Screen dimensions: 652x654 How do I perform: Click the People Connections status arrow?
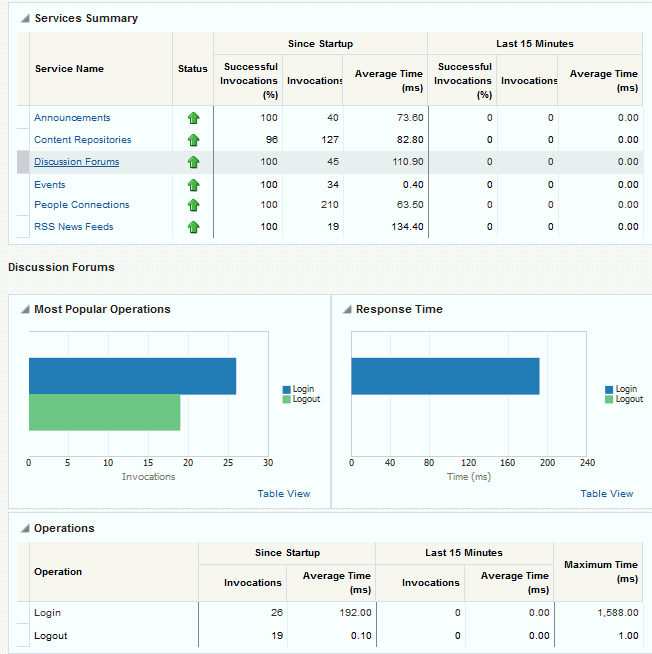click(x=193, y=205)
